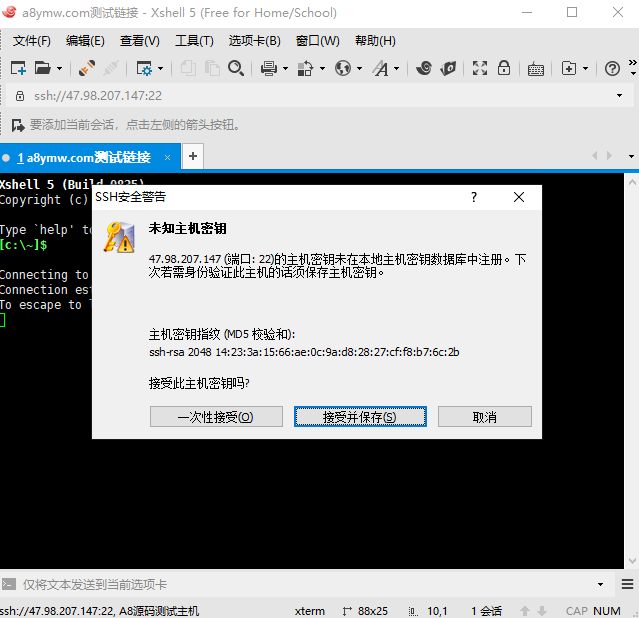The height and width of the screenshot is (618, 639).
Task: Expand the toolbar overflow chevron
Action: pyautogui.click(x=632, y=63)
